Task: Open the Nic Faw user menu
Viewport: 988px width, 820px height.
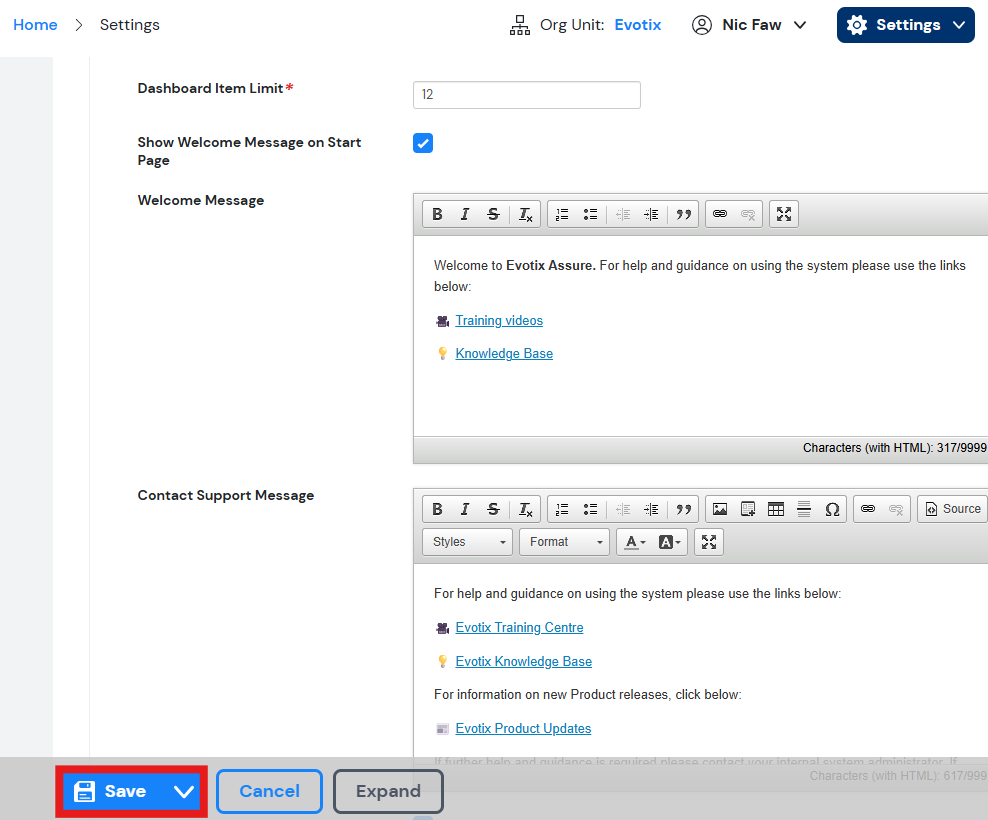Action: point(749,25)
